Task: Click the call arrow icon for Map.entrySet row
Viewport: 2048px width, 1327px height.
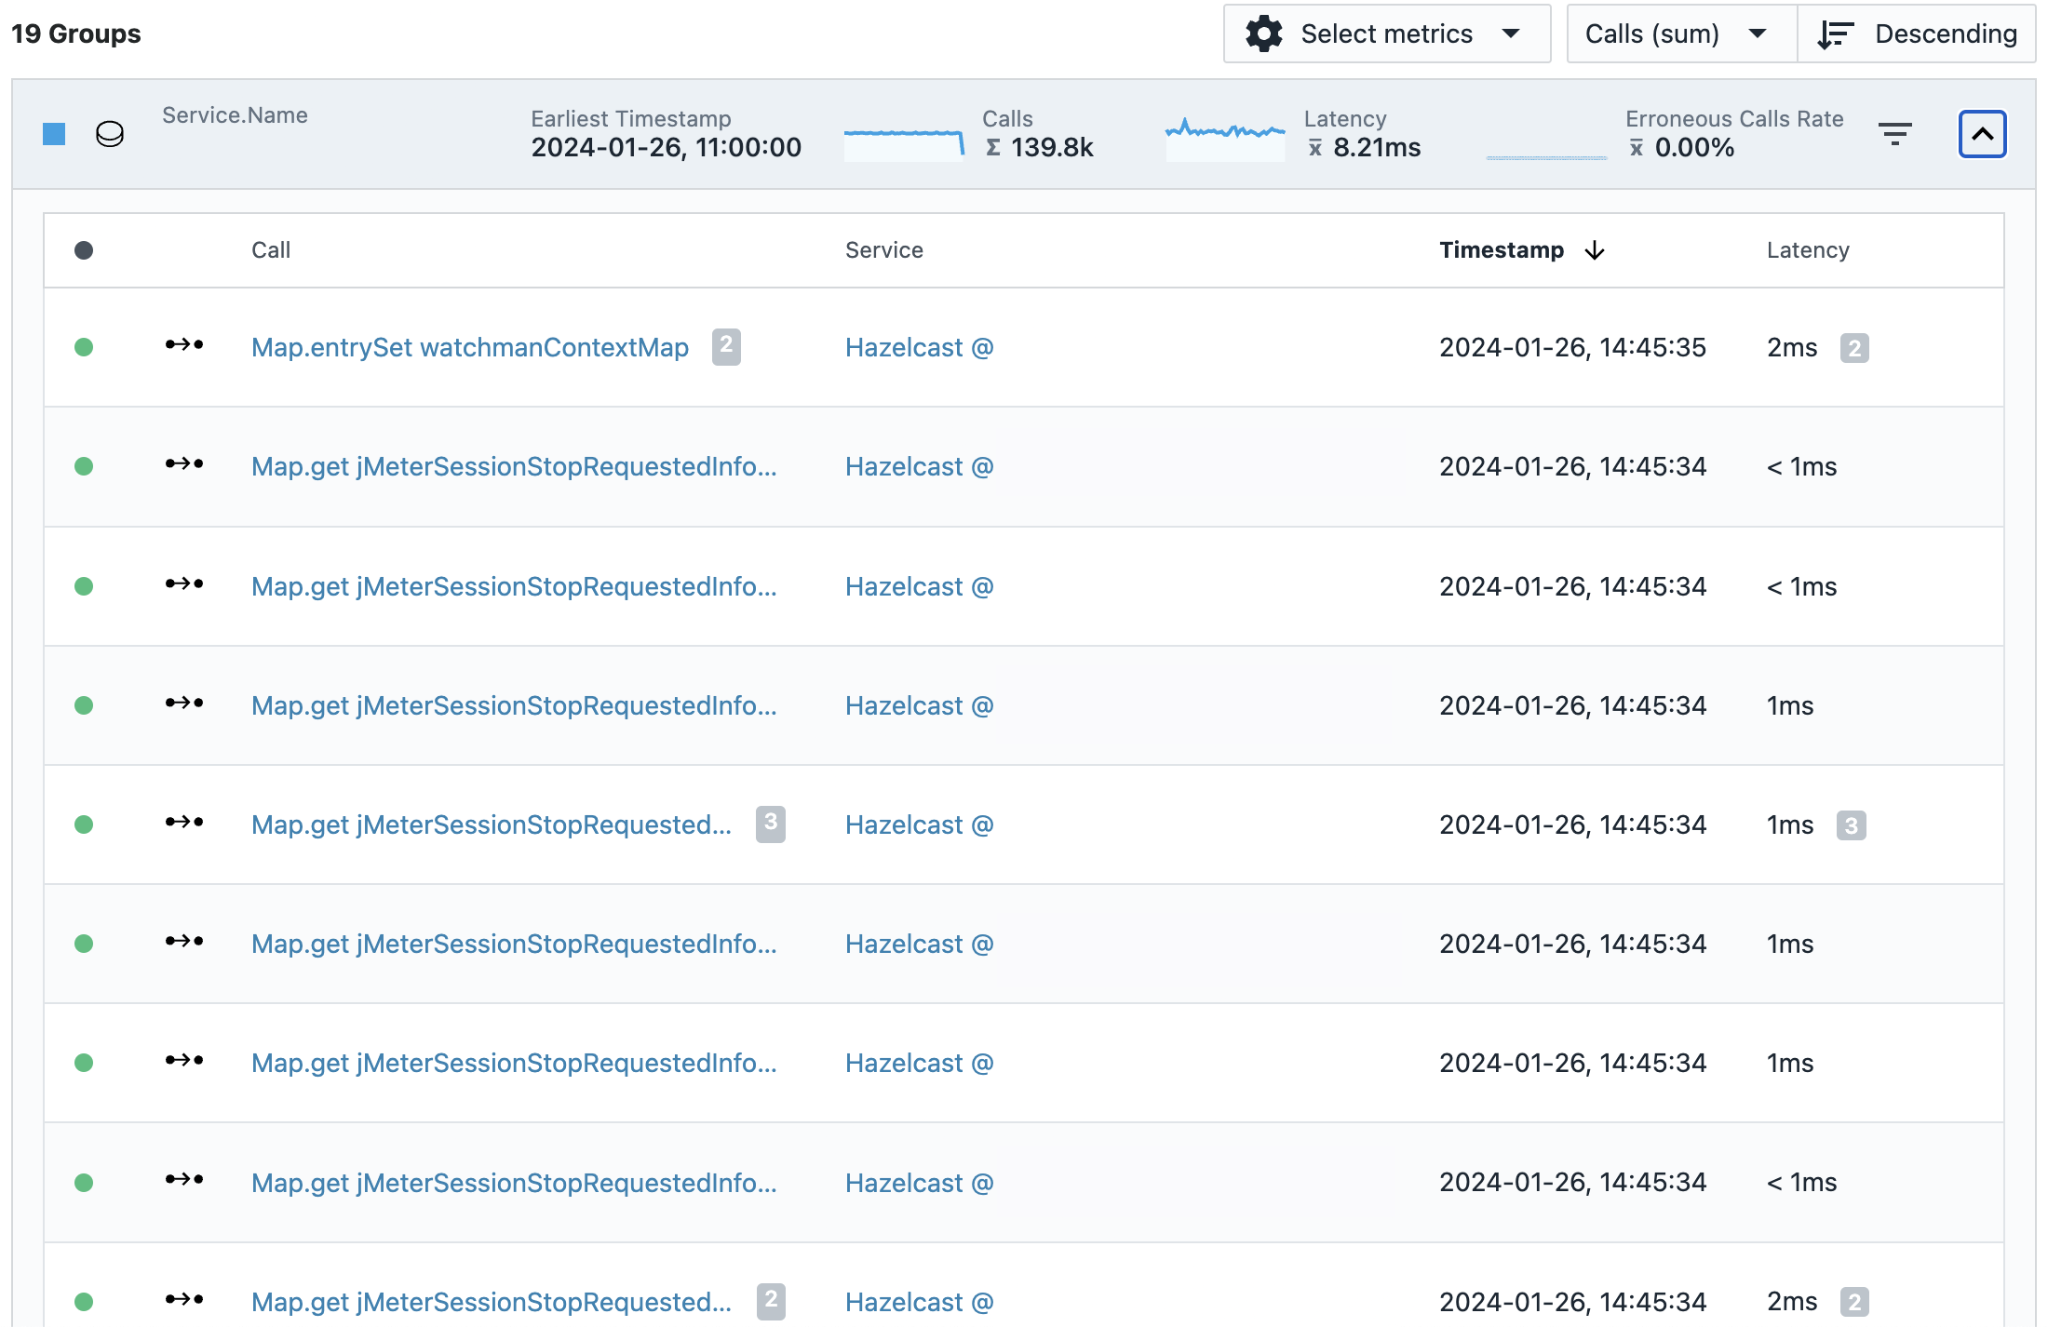Action: tap(184, 345)
